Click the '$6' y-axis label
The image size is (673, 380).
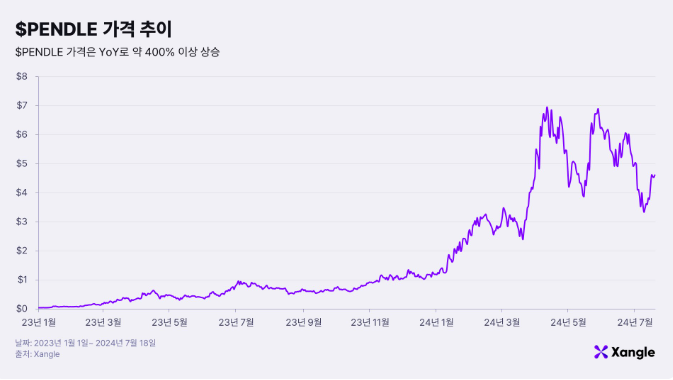click(22, 134)
